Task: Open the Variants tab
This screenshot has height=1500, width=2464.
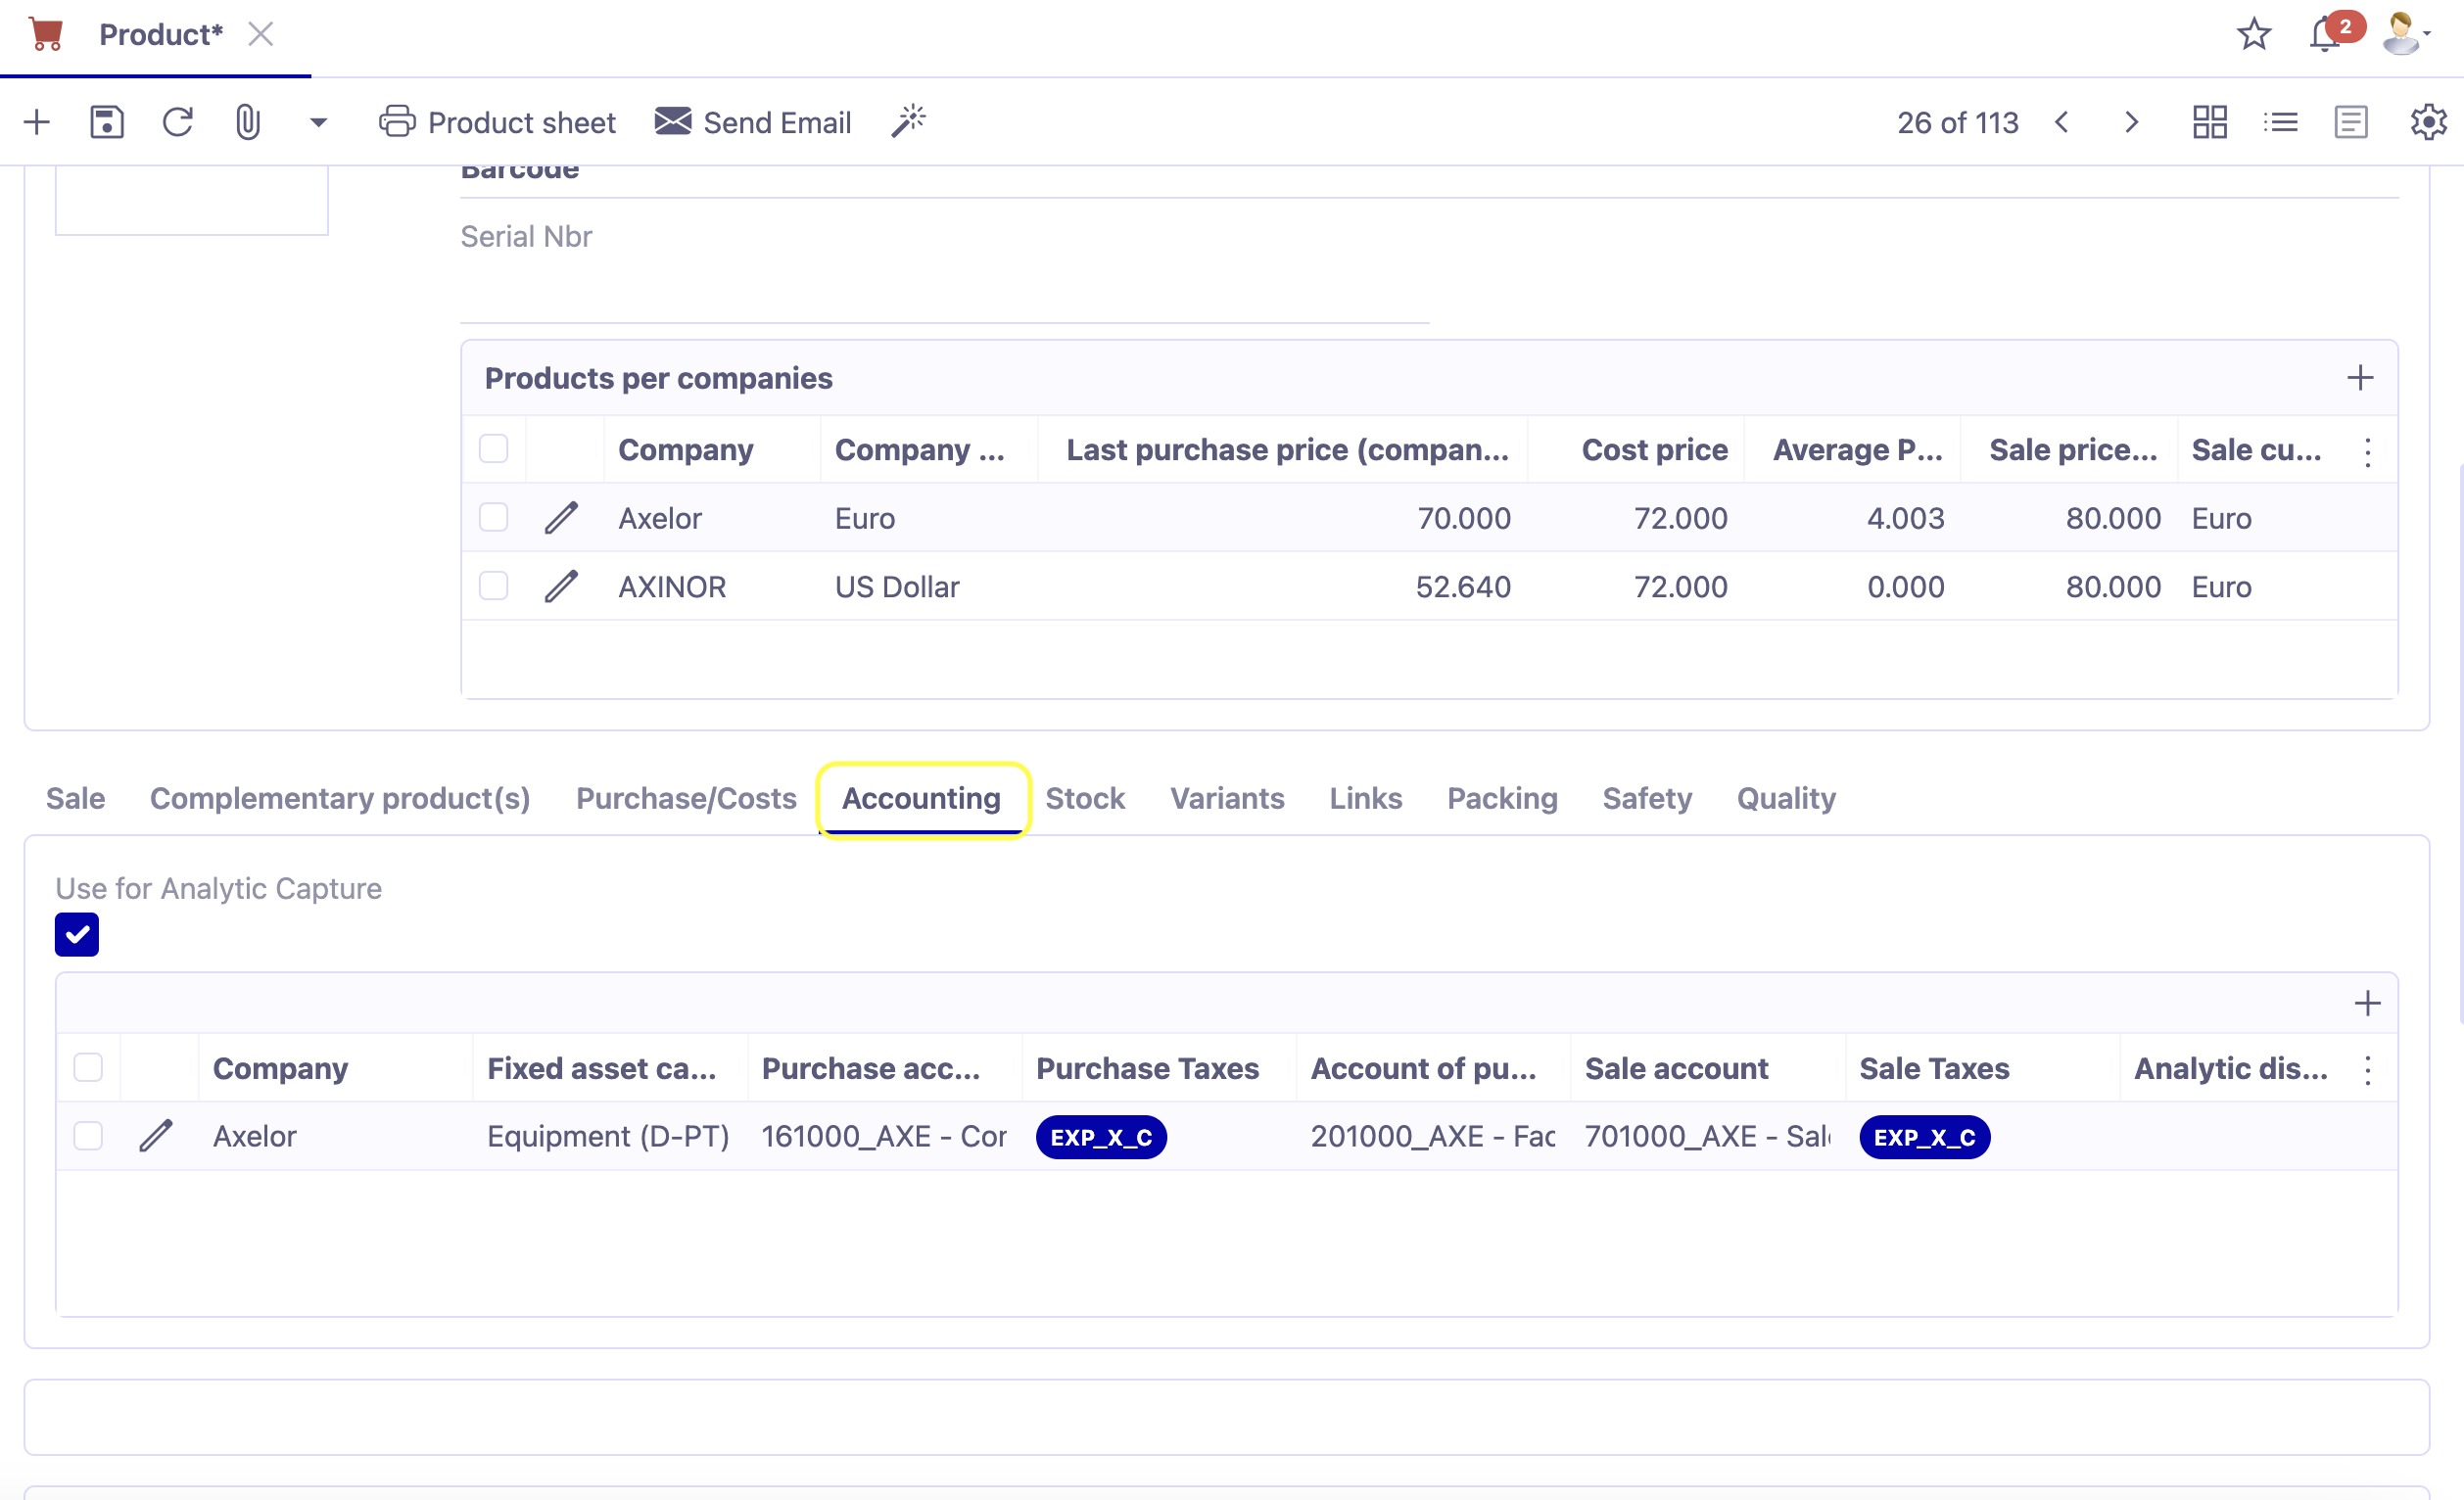Action: pyautogui.click(x=1227, y=798)
